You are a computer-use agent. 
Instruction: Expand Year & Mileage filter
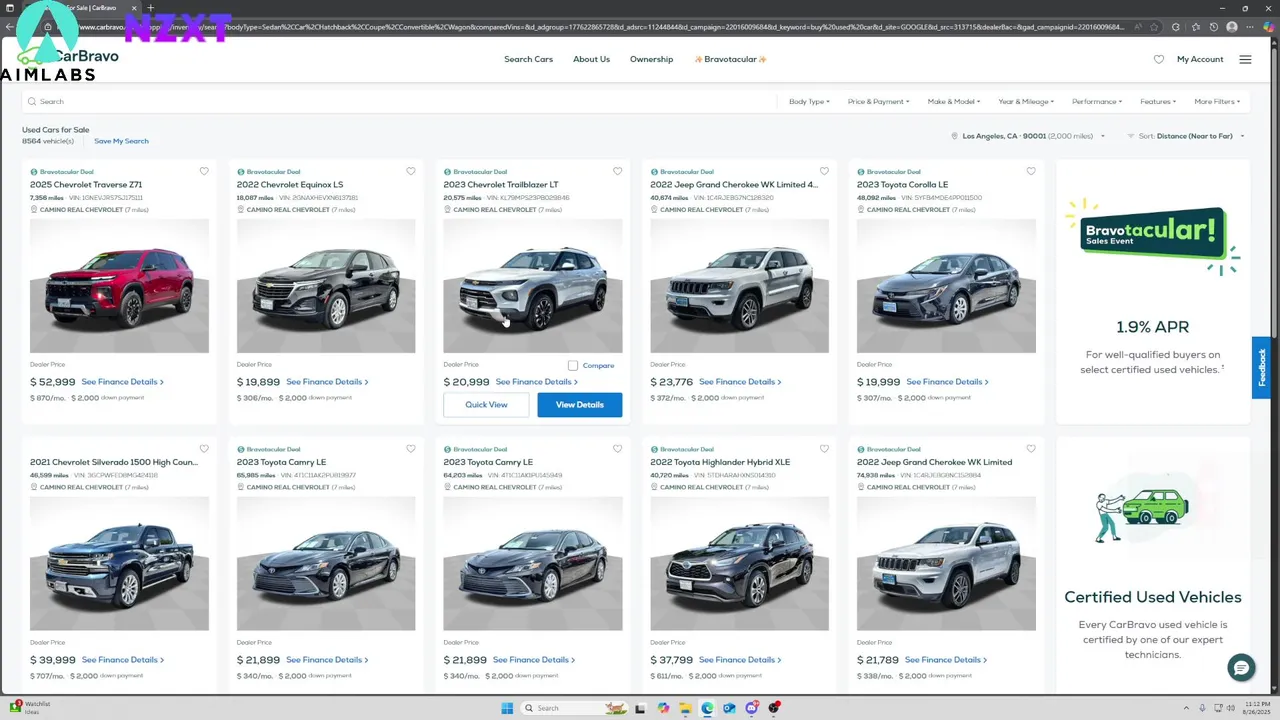coord(1026,101)
